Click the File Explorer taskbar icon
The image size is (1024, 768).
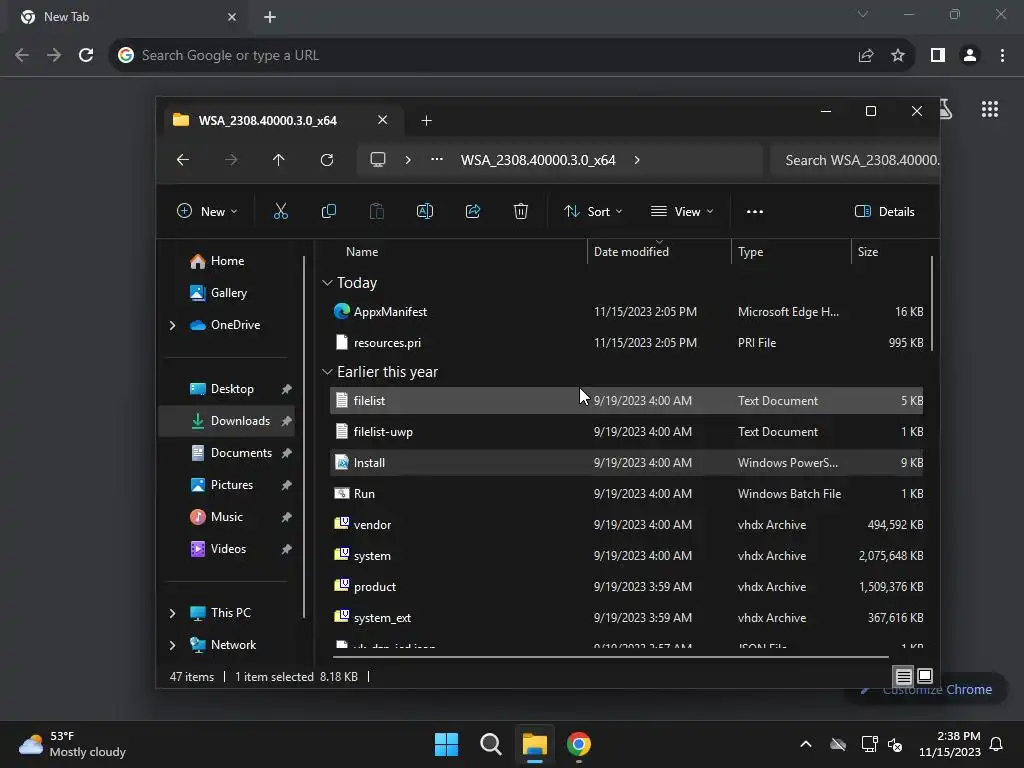tap(534, 744)
